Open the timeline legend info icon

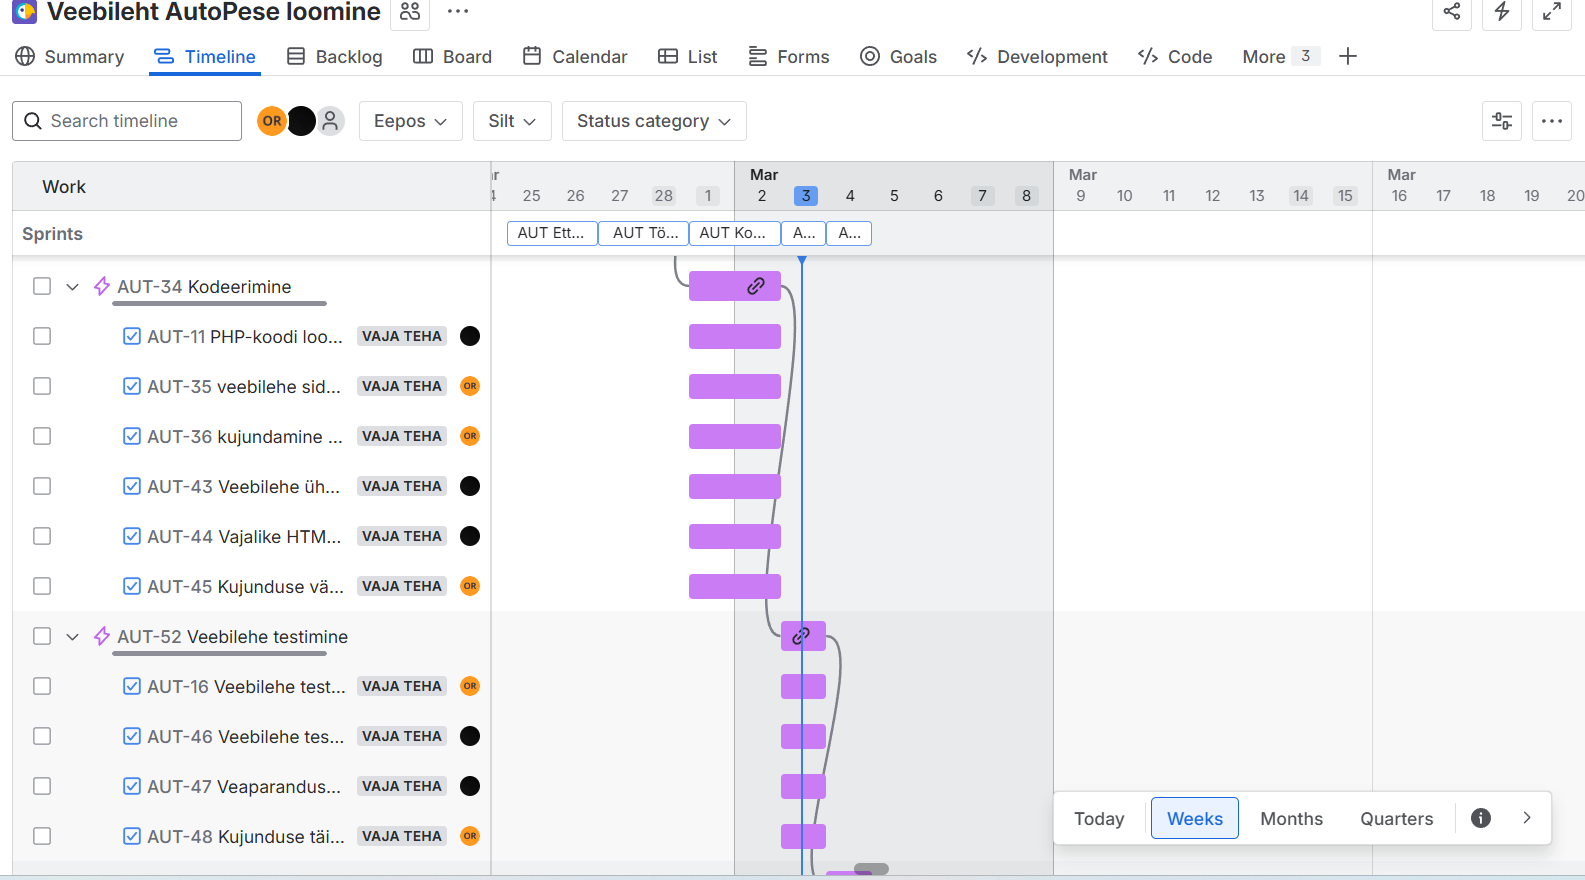click(x=1480, y=818)
